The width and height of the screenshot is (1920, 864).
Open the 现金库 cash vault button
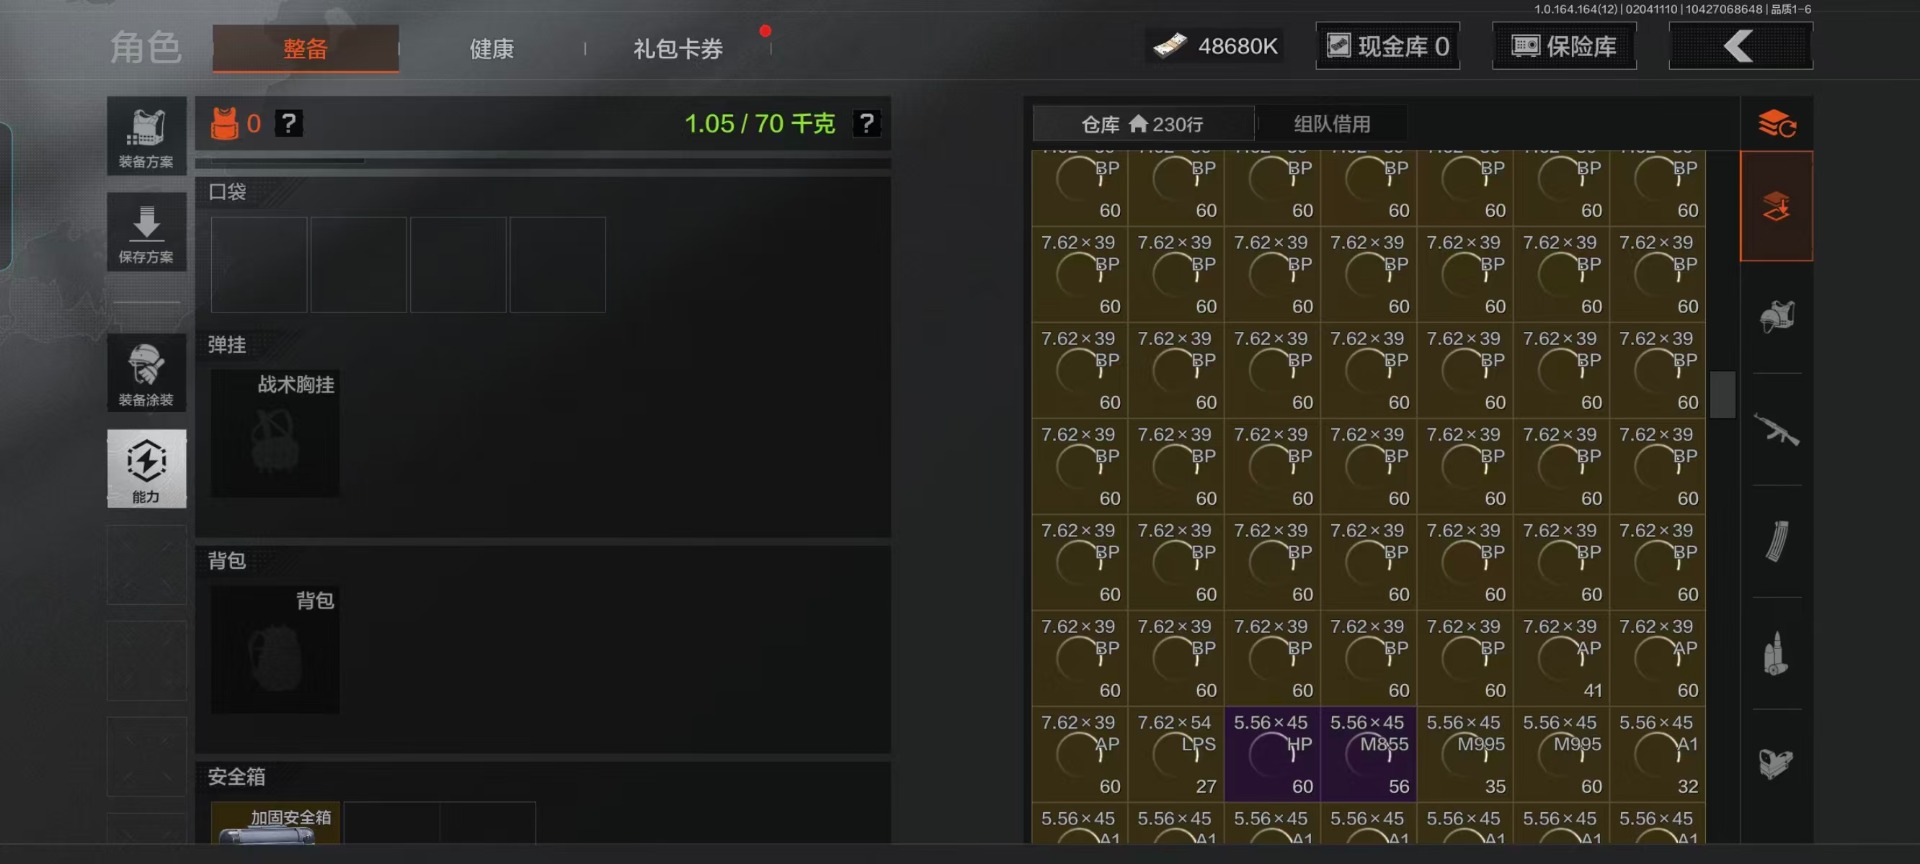(x=1388, y=46)
